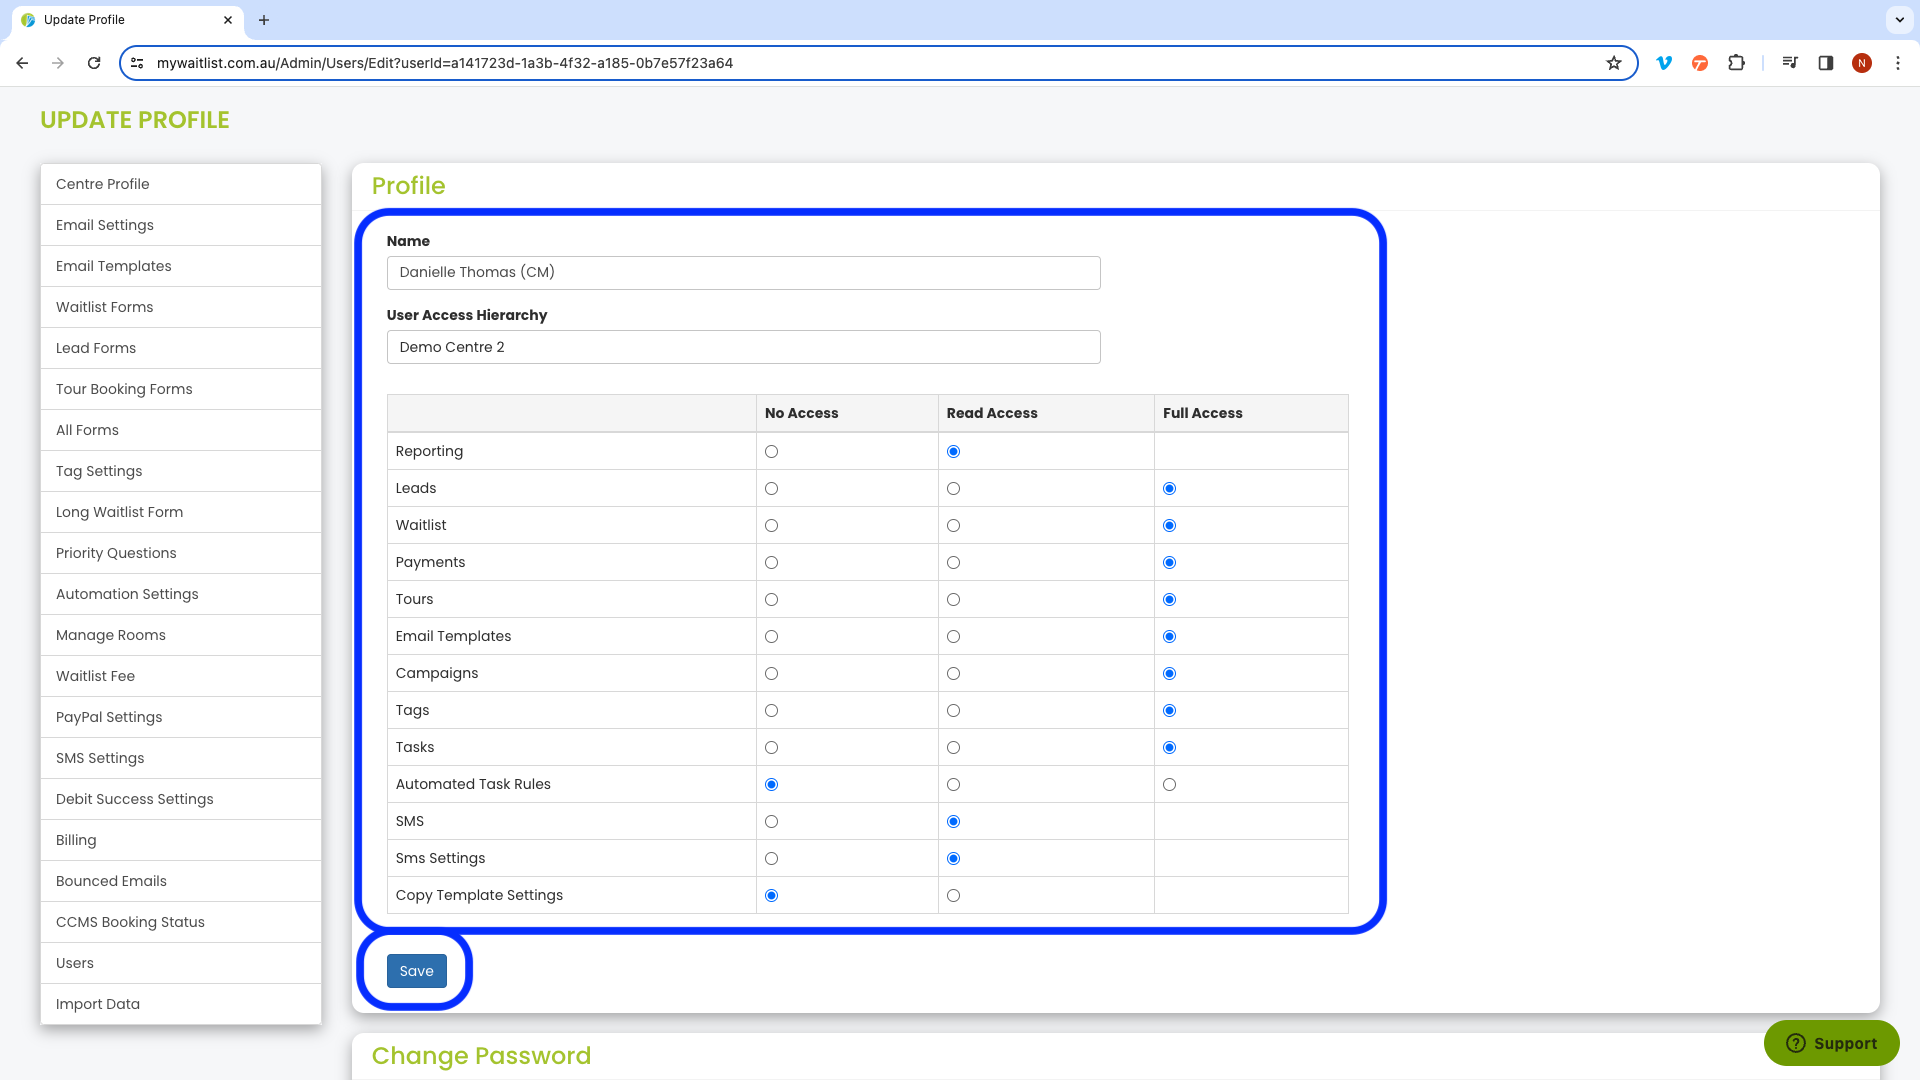The width and height of the screenshot is (1920, 1080).
Task: Open Long Waitlist Form sidebar item
Action: [x=181, y=512]
